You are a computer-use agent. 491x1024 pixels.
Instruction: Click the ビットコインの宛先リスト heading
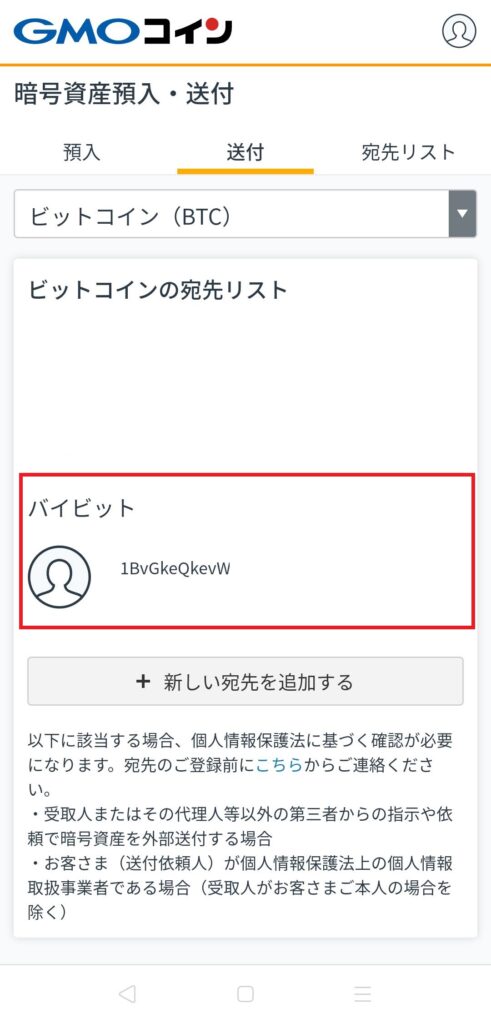158,290
